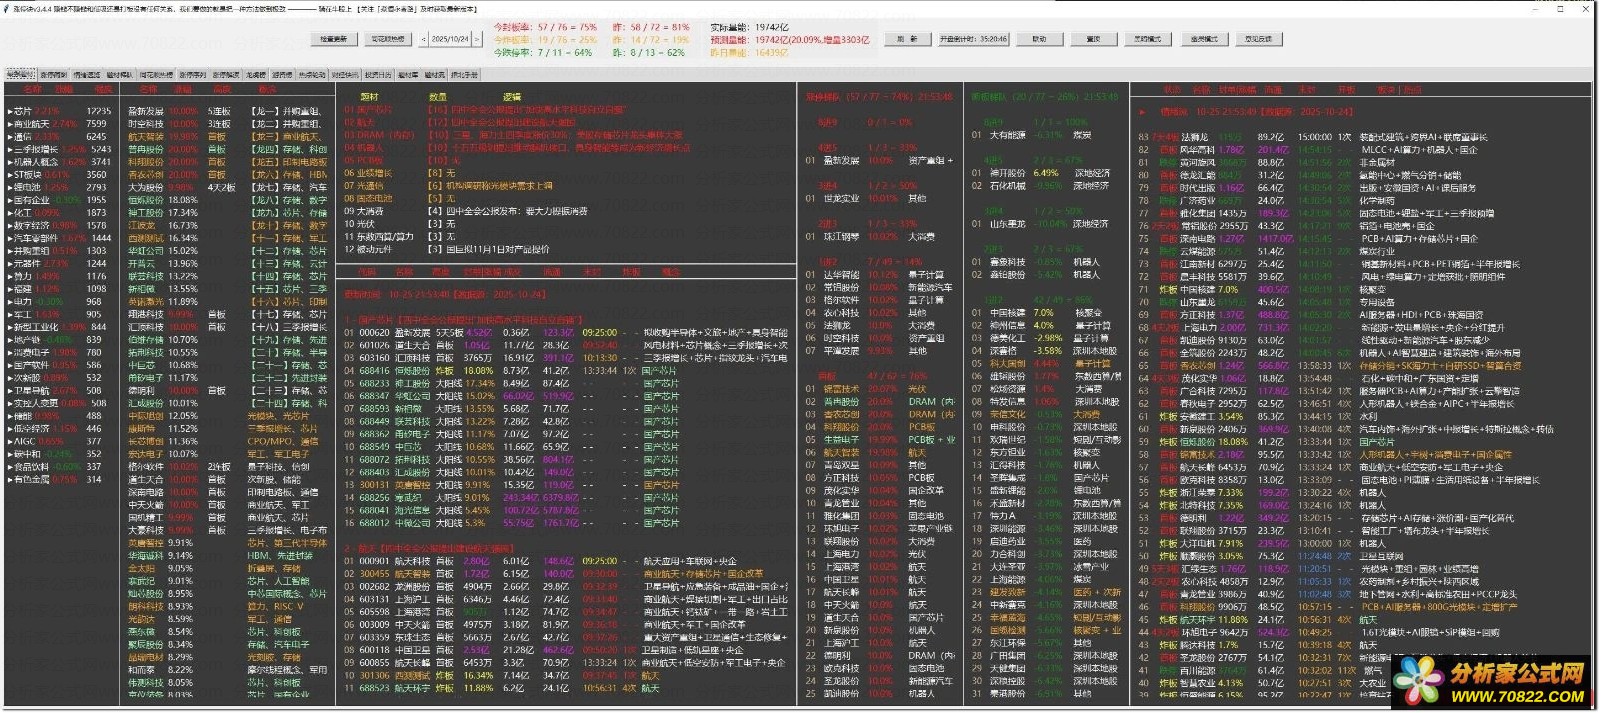
Task: Click the app feather icon in title bar
Action: point(7,8)
